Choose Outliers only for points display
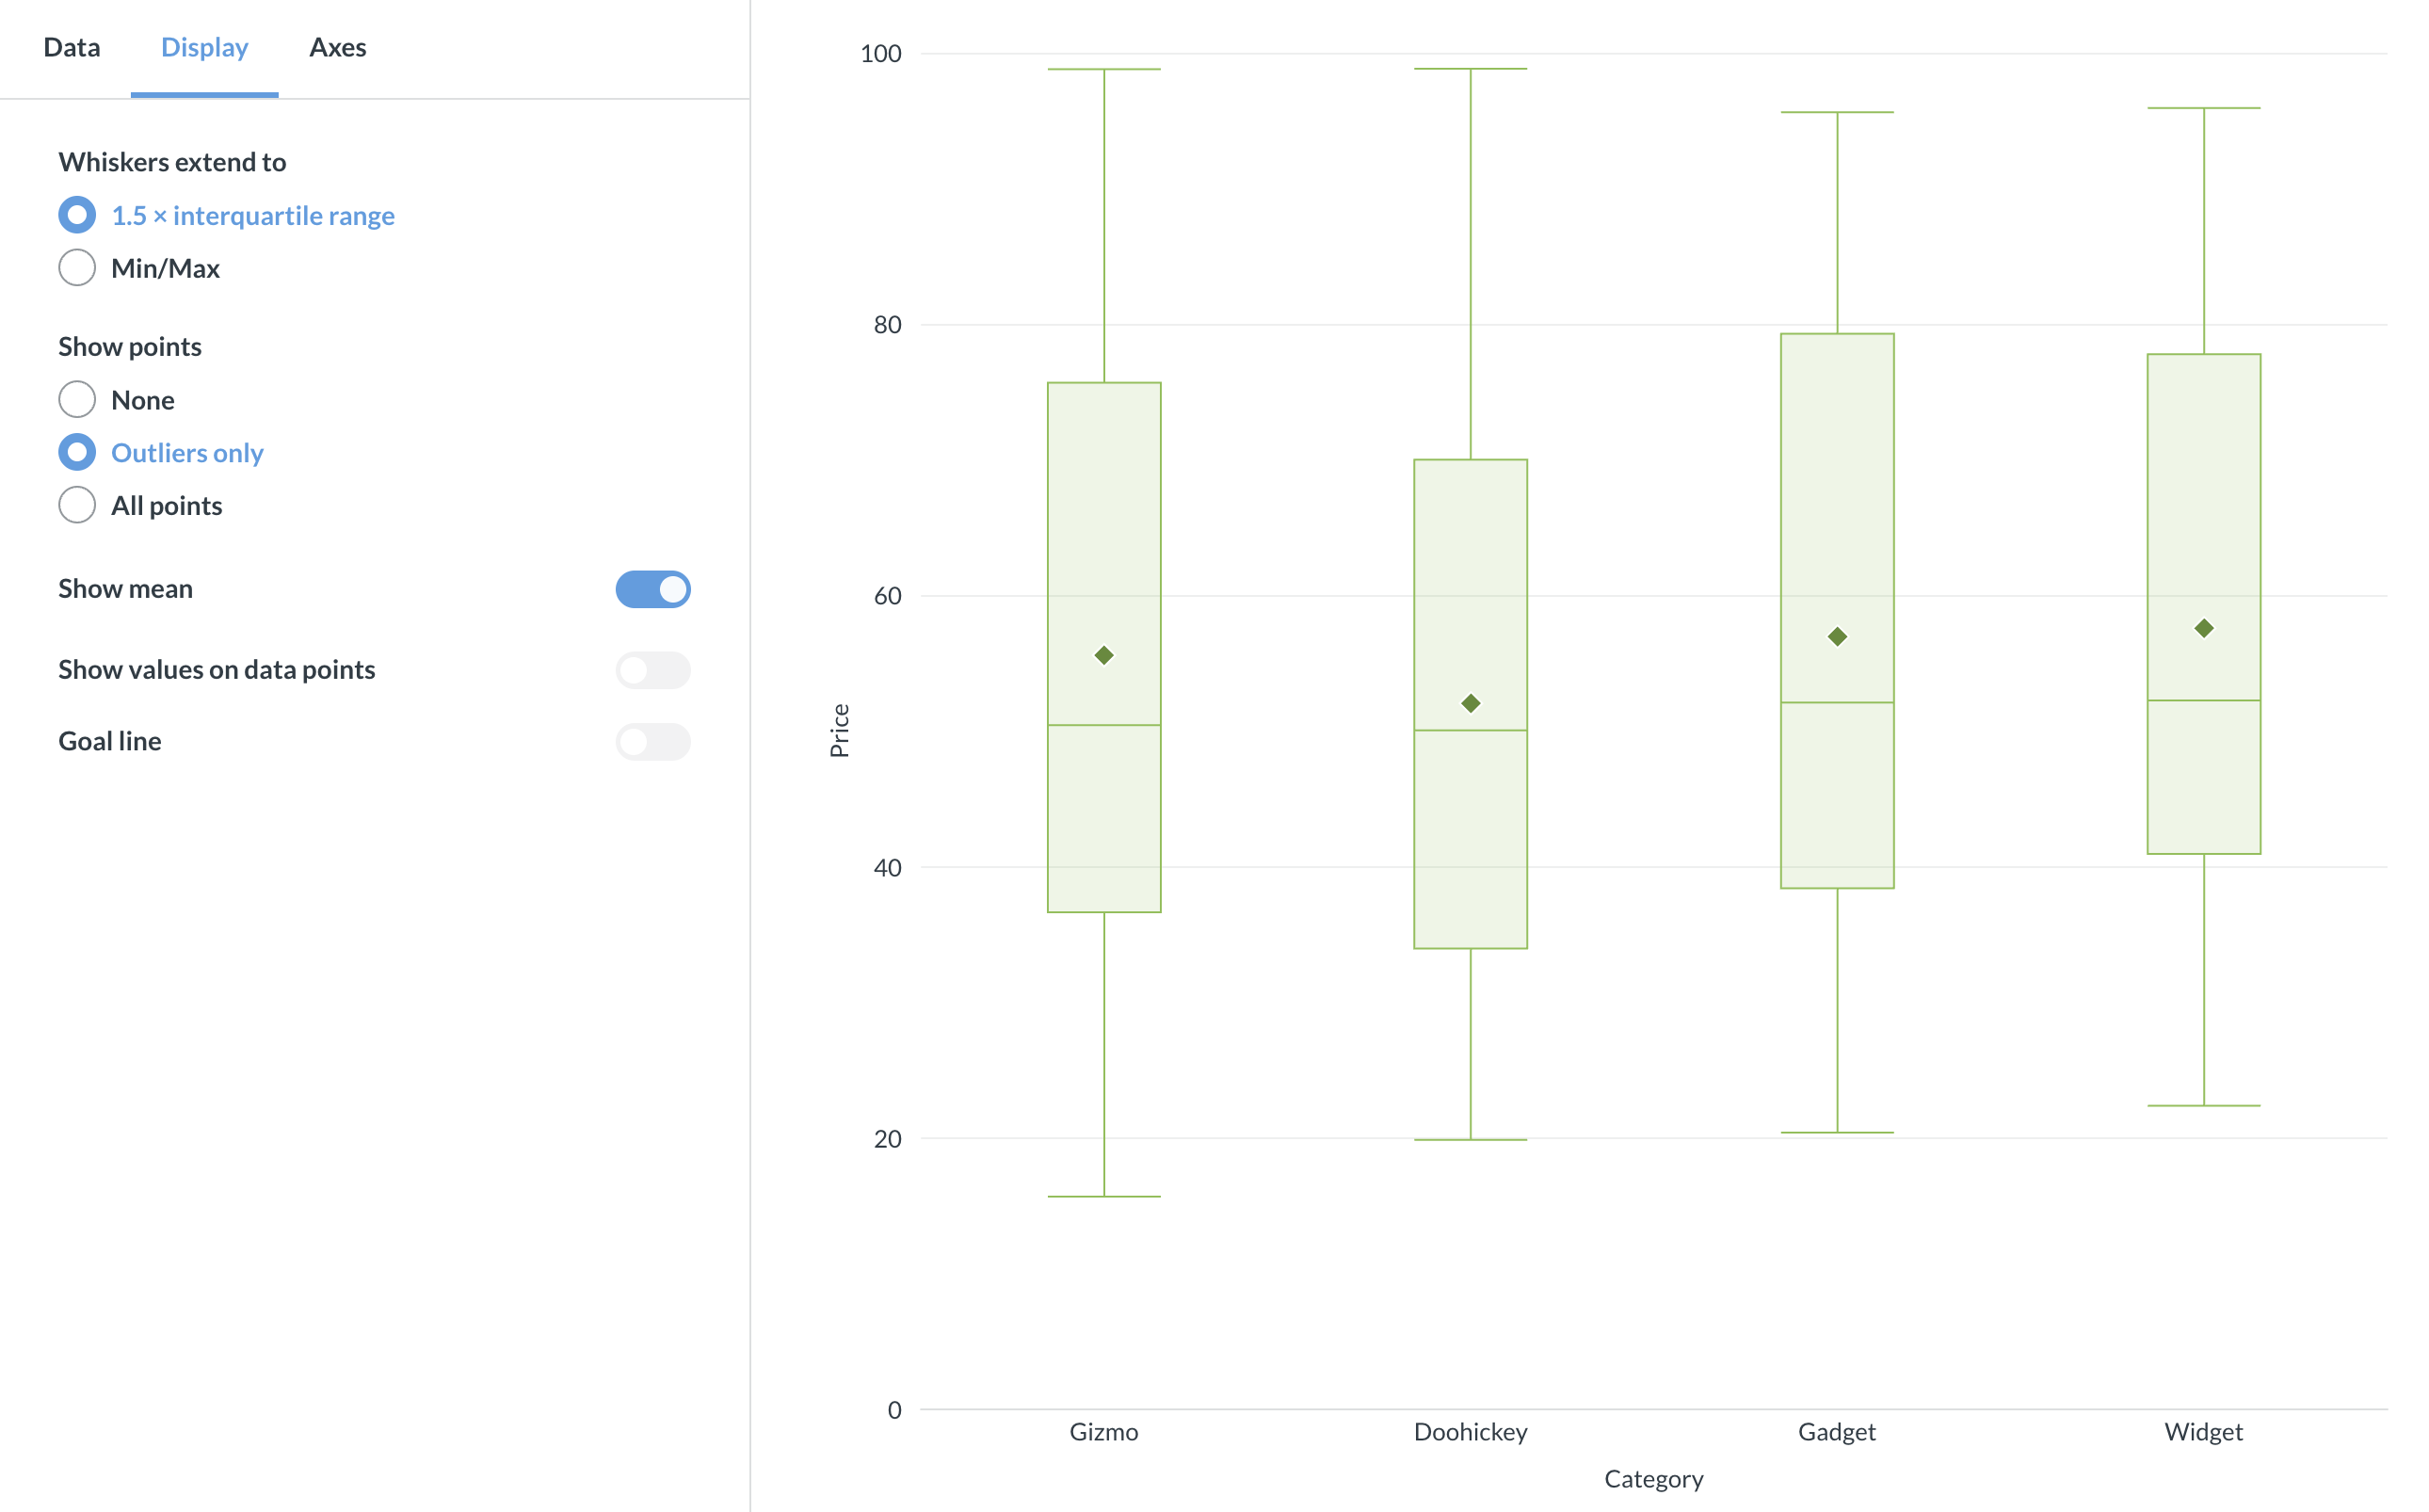Screen dimensions: 2429x1512 (x=77, y=452)
